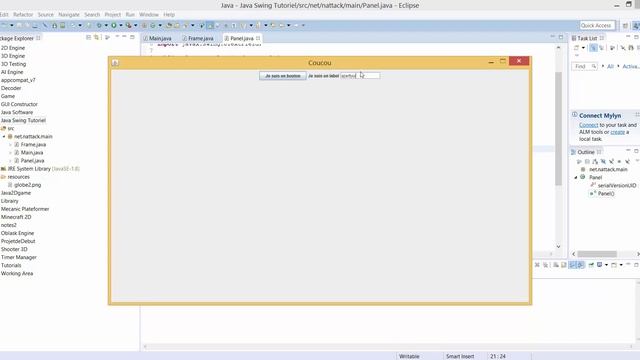This screenshot has height=360, width=640.
Task: Open the Window menu
Action: pyautogui.click(x=149, y=14)
